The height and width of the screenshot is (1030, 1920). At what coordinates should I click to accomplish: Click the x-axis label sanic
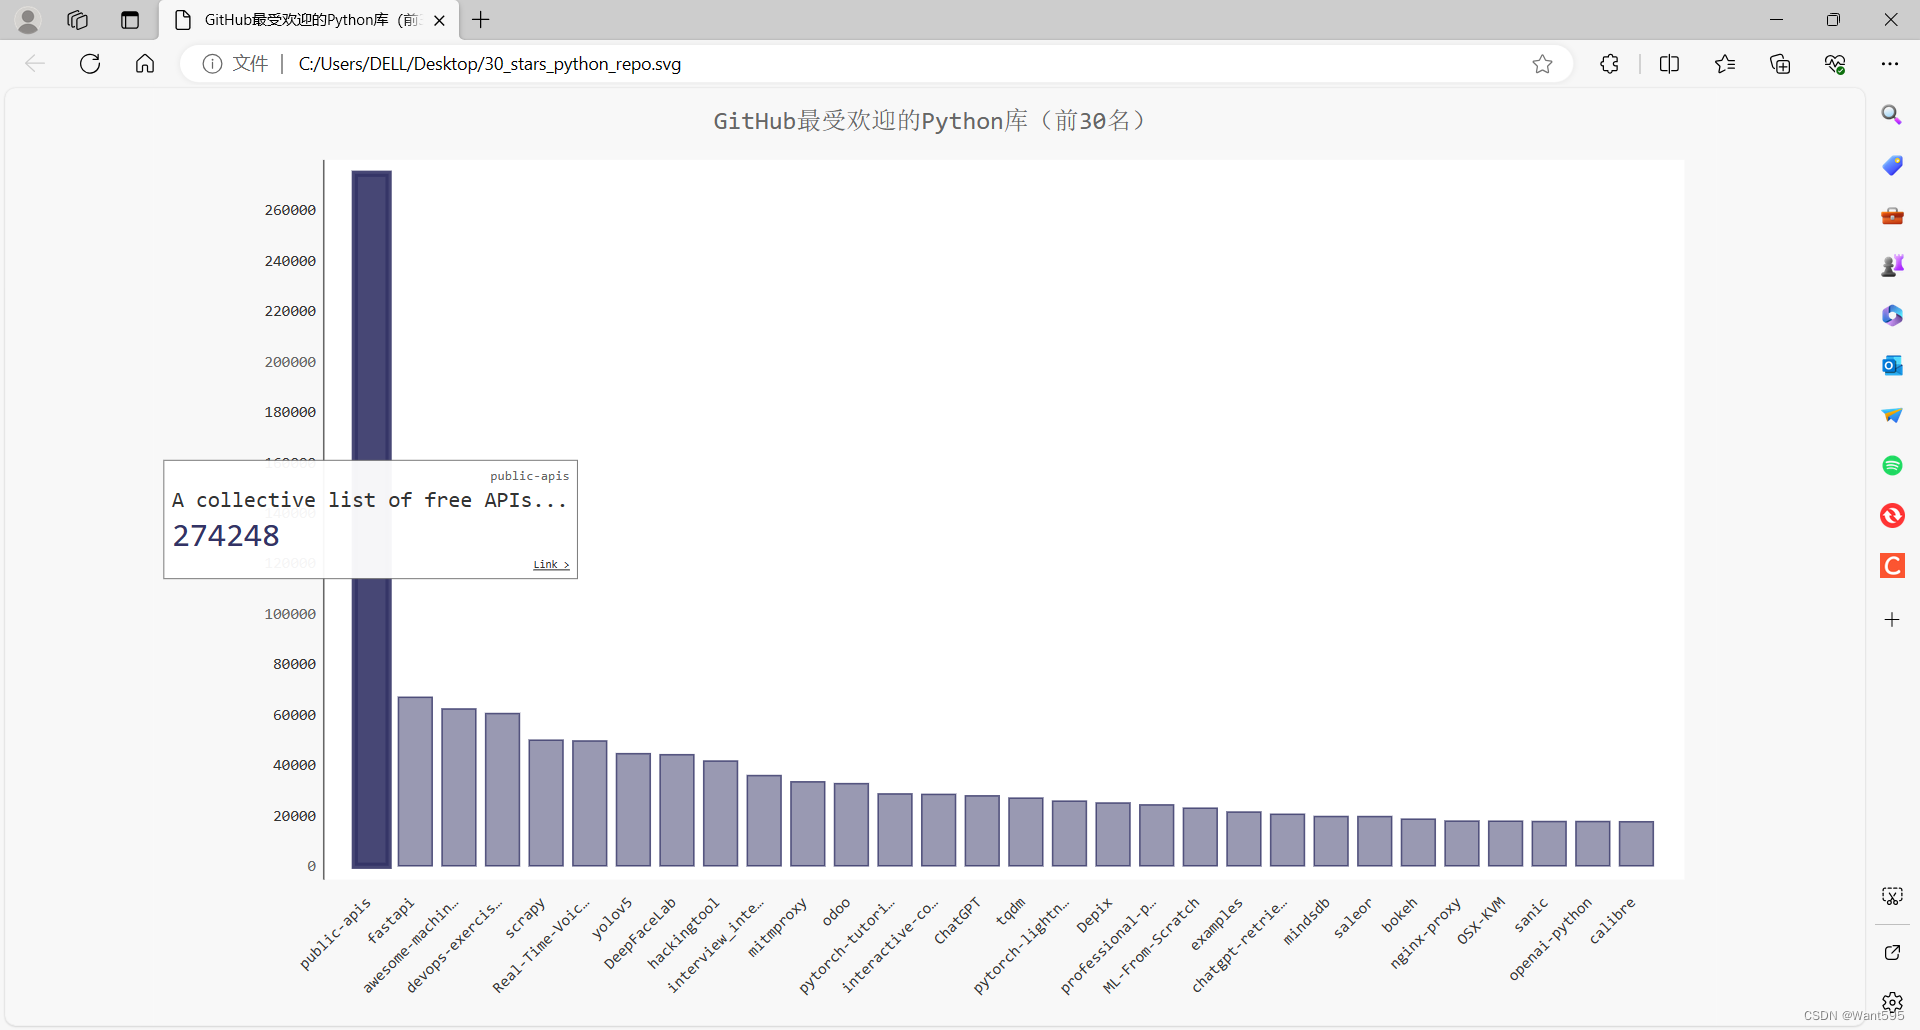(x=1530, y=916)
